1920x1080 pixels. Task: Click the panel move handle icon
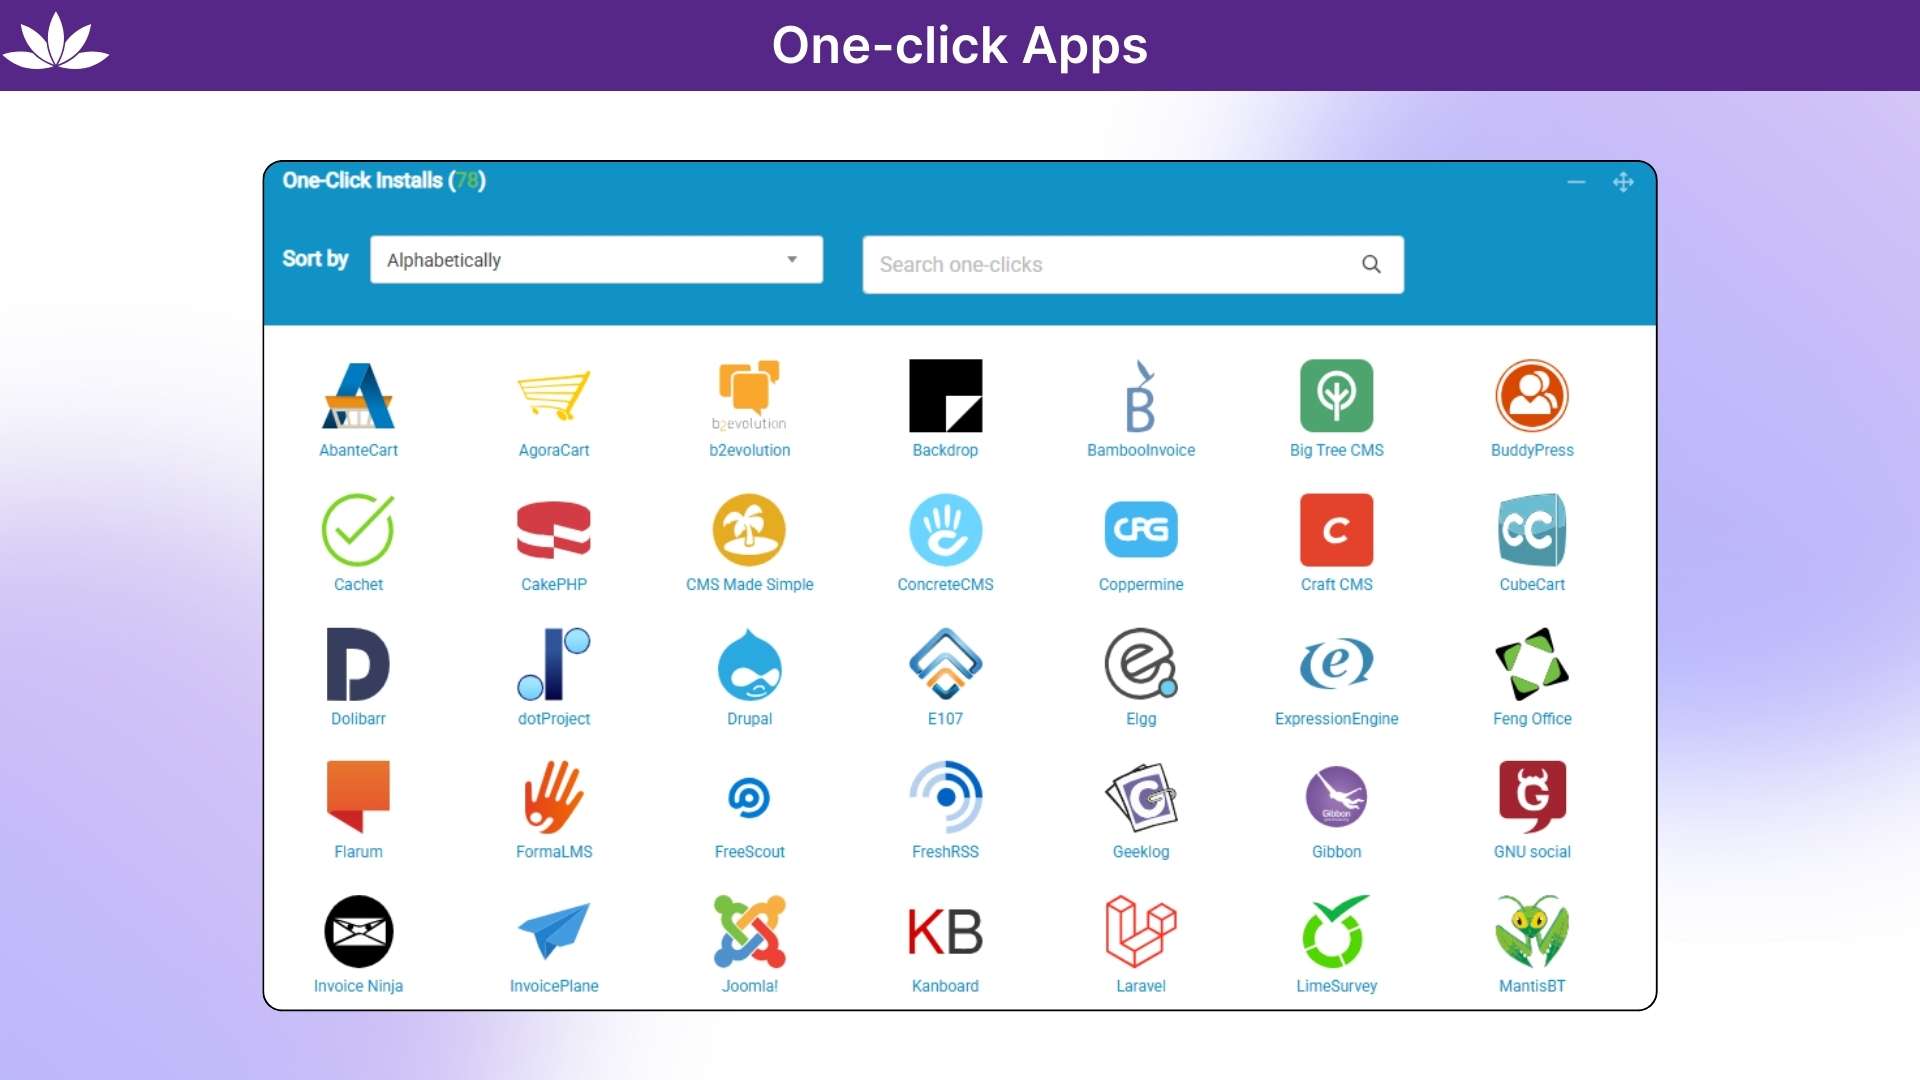(1623, 182)
